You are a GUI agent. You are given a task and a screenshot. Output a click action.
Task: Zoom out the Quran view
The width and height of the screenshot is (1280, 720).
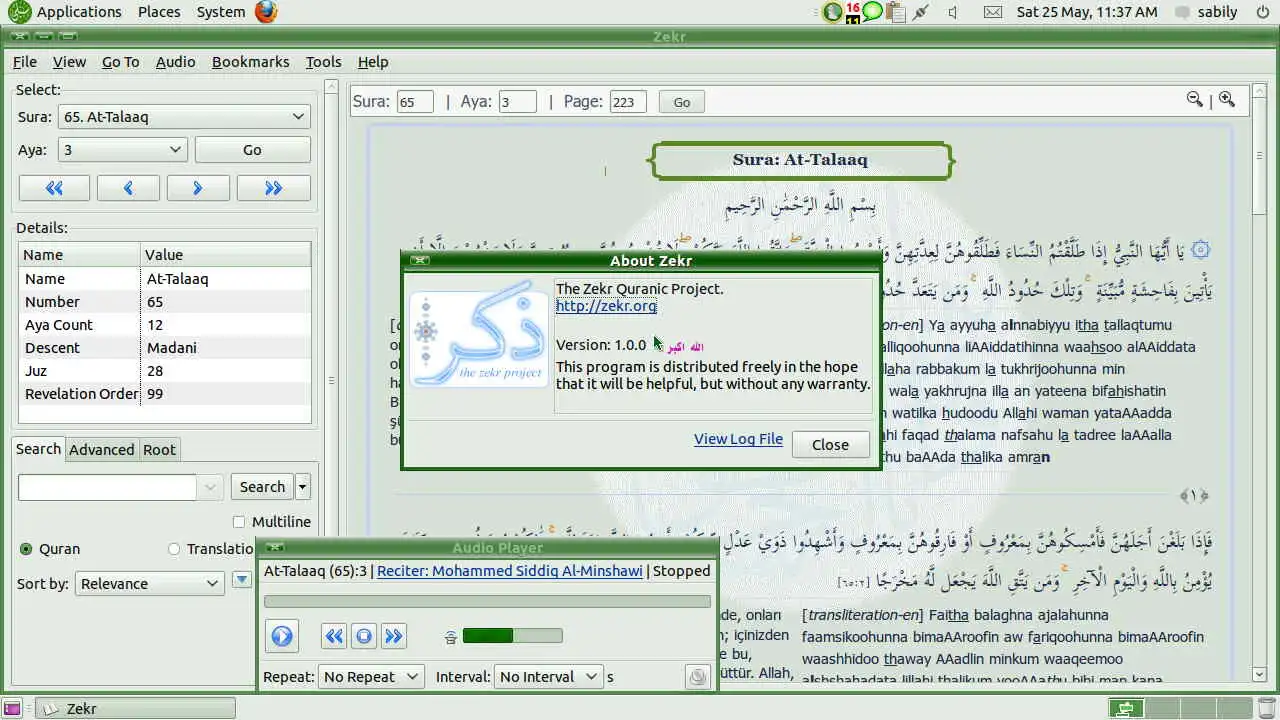click(x=1194, y=99)
